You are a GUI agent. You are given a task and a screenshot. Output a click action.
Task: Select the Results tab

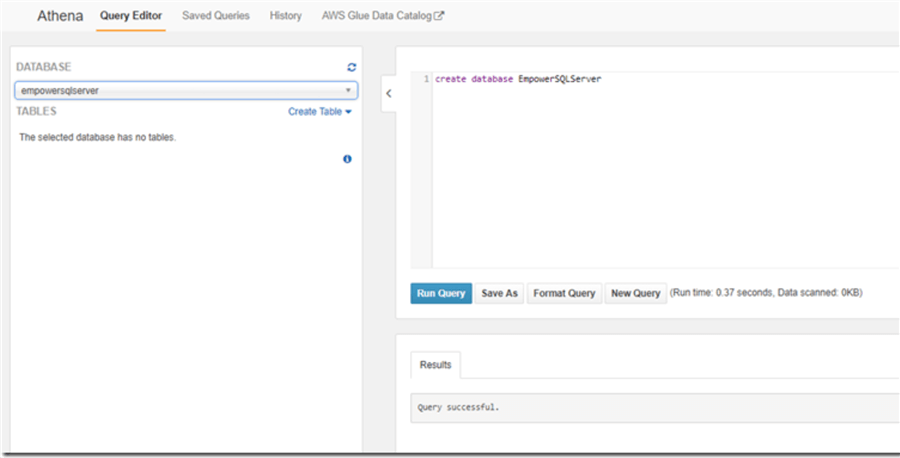tap(435, 365)
